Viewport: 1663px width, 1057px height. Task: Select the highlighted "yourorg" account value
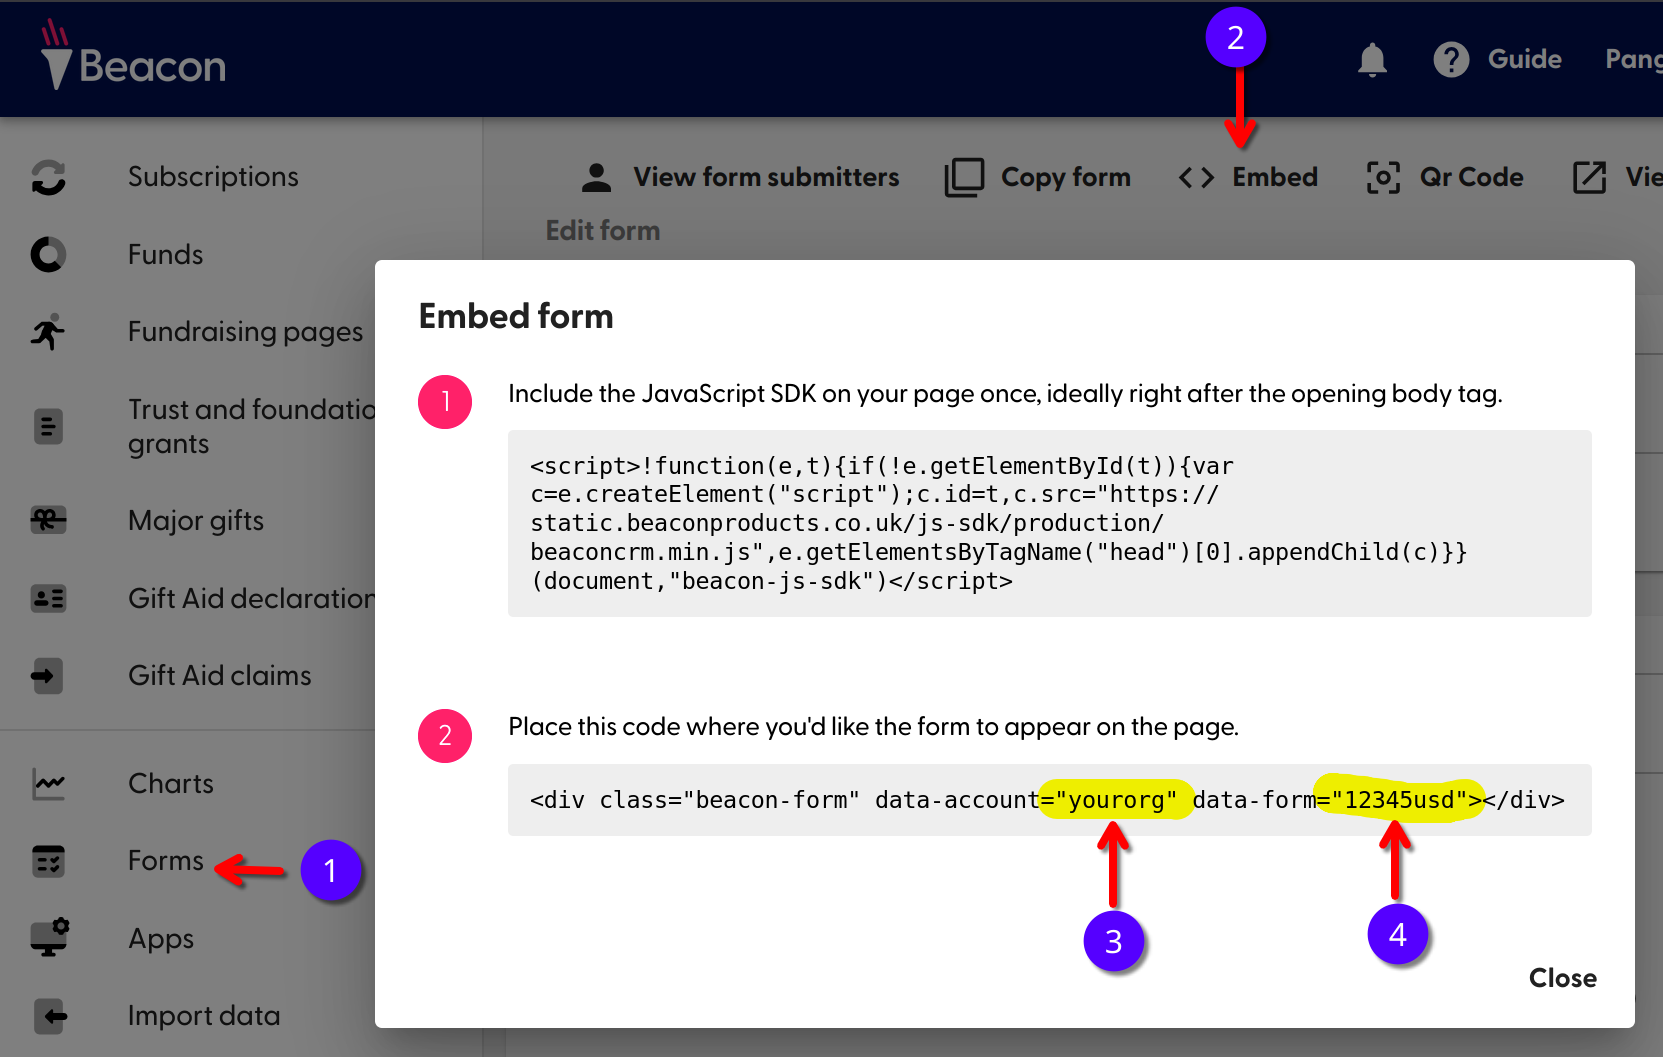pos(1114,800)
